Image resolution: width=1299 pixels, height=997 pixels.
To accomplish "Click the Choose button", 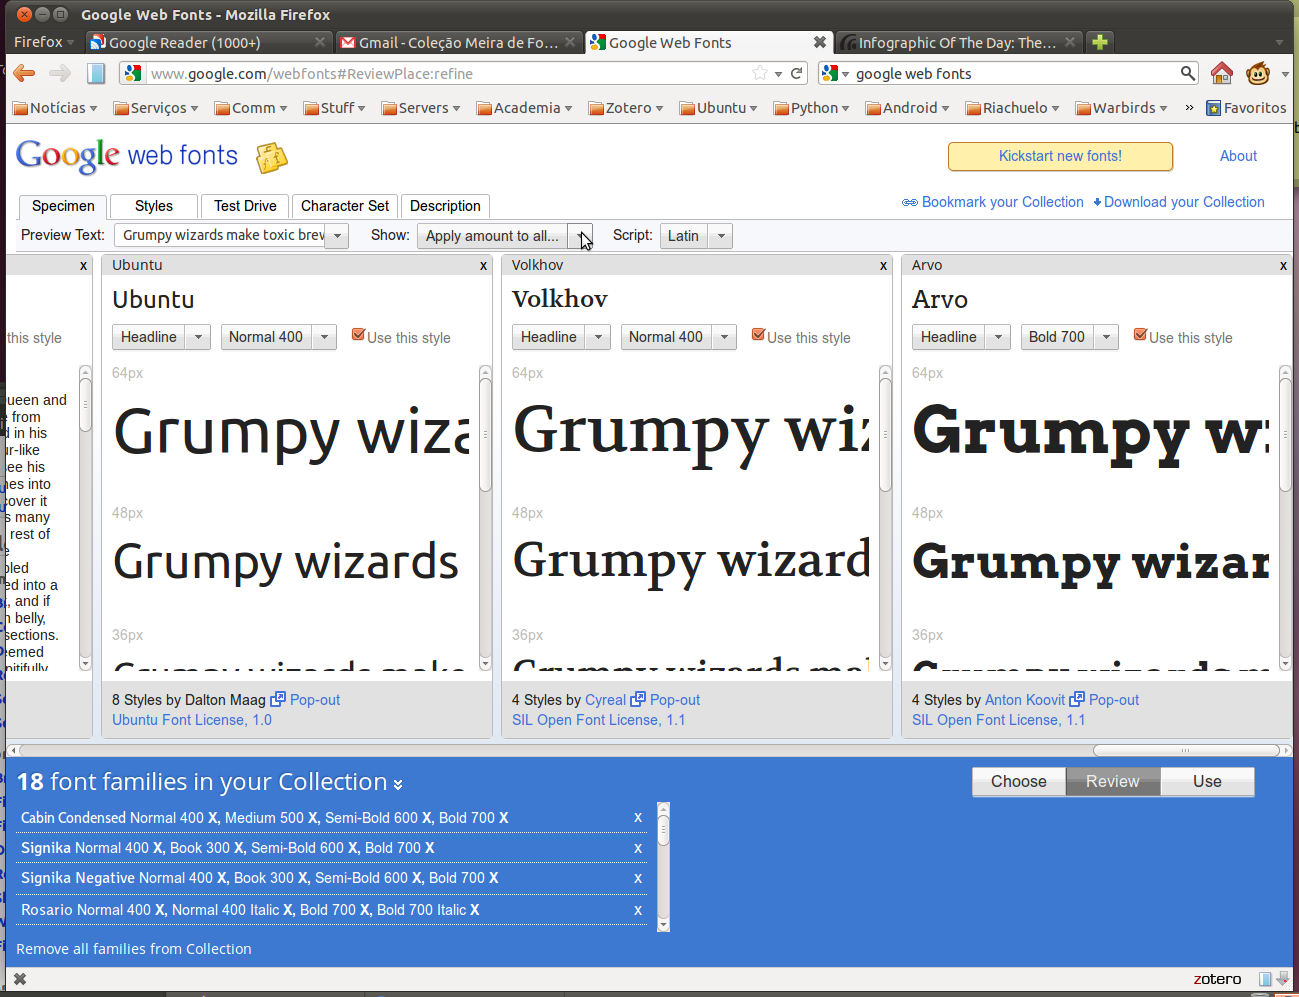I will point(1019,782).
